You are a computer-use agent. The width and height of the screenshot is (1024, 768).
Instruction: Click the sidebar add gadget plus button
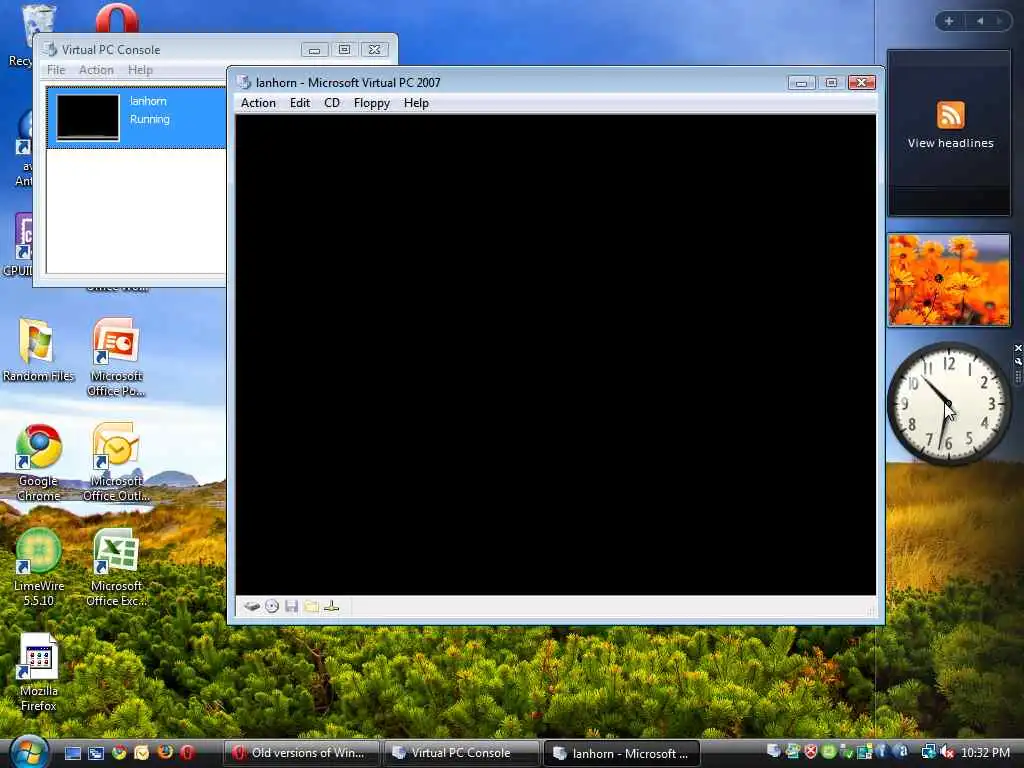pyautogui.click(x=949, y=21)
